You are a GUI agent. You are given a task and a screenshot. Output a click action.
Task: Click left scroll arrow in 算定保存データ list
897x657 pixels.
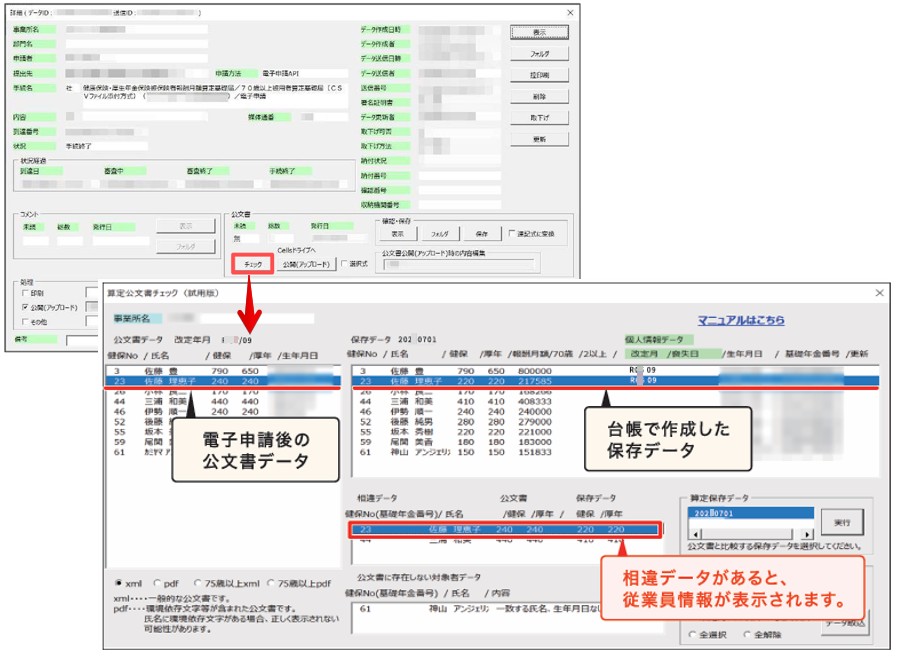695,534
